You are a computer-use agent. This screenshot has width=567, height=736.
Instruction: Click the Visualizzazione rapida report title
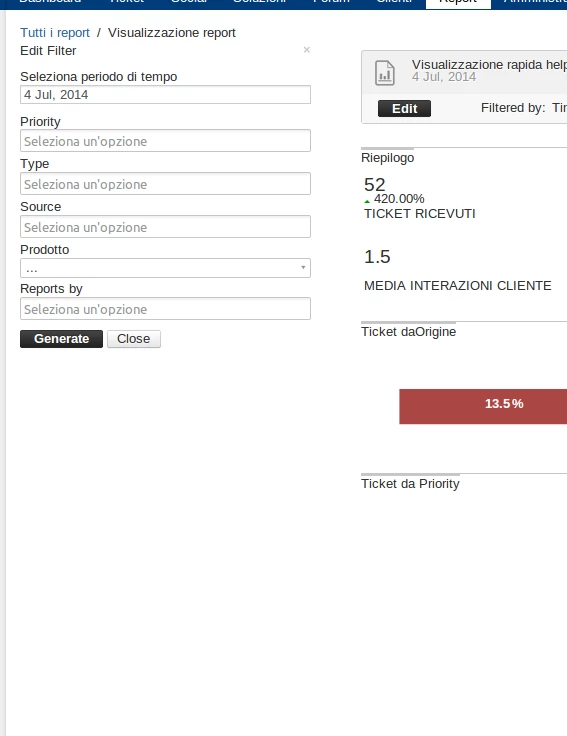[489, 65]
